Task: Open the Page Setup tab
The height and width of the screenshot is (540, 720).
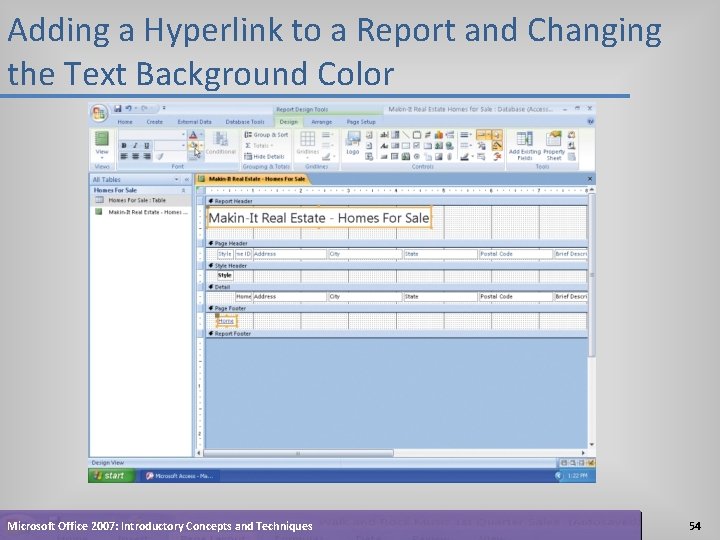Action: pos(361,122)
